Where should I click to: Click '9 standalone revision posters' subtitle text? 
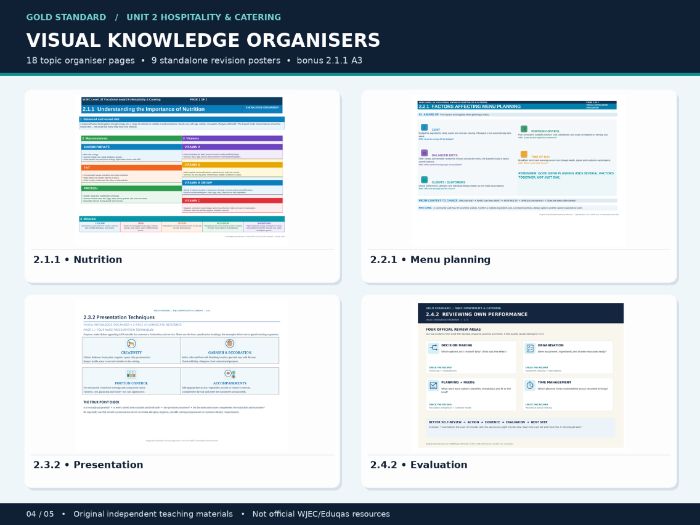[x=216, y=60]
